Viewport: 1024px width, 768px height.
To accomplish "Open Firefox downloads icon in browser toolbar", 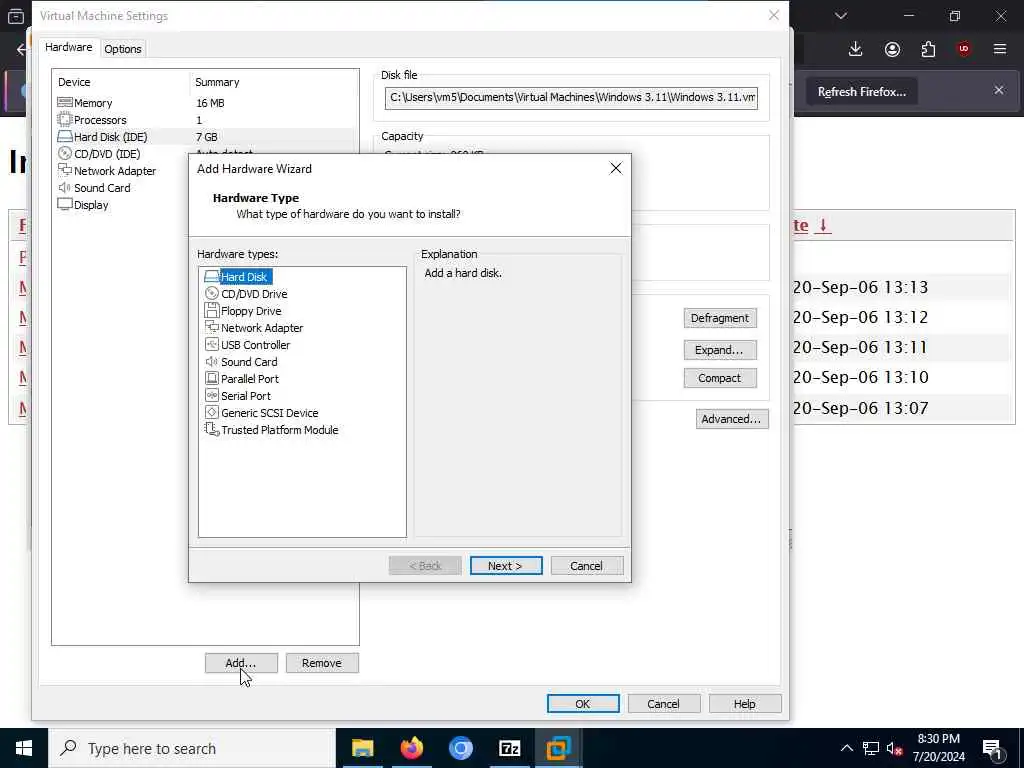I will pos(856,49).
